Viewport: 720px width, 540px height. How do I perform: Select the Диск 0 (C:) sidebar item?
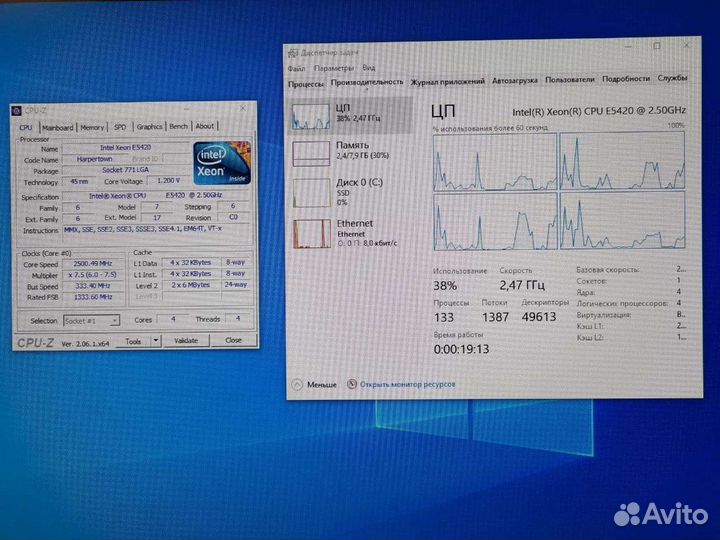click(351, 191)
